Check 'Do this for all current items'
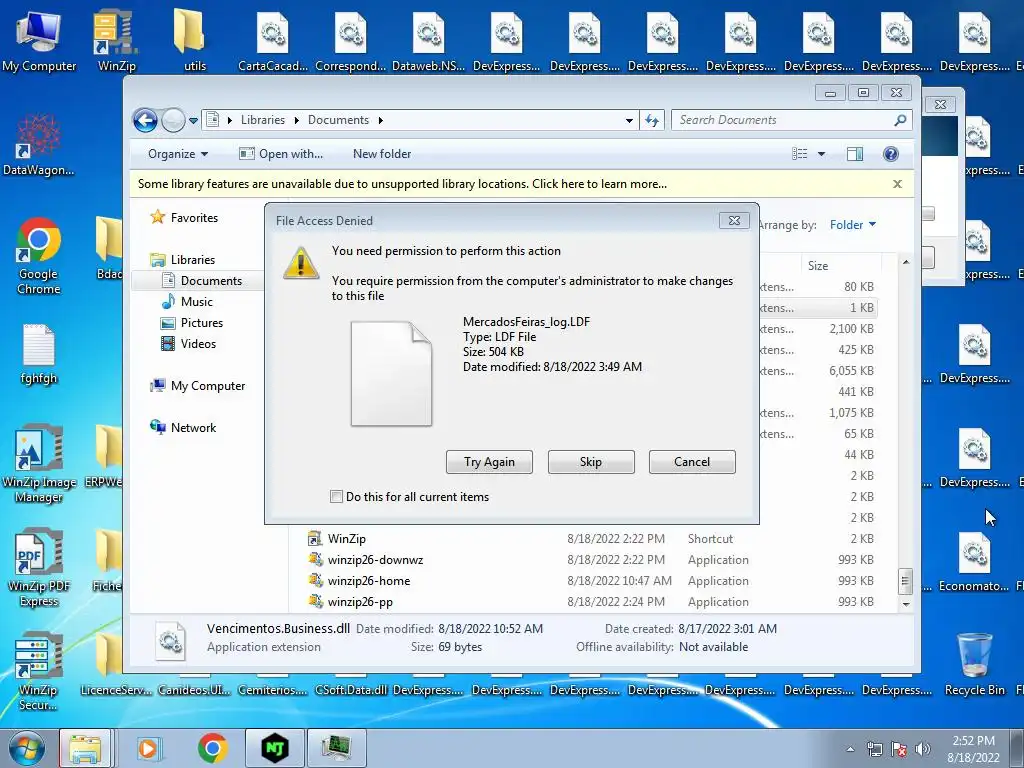Screen dimensions: 1024x768 tap(336, 496)
